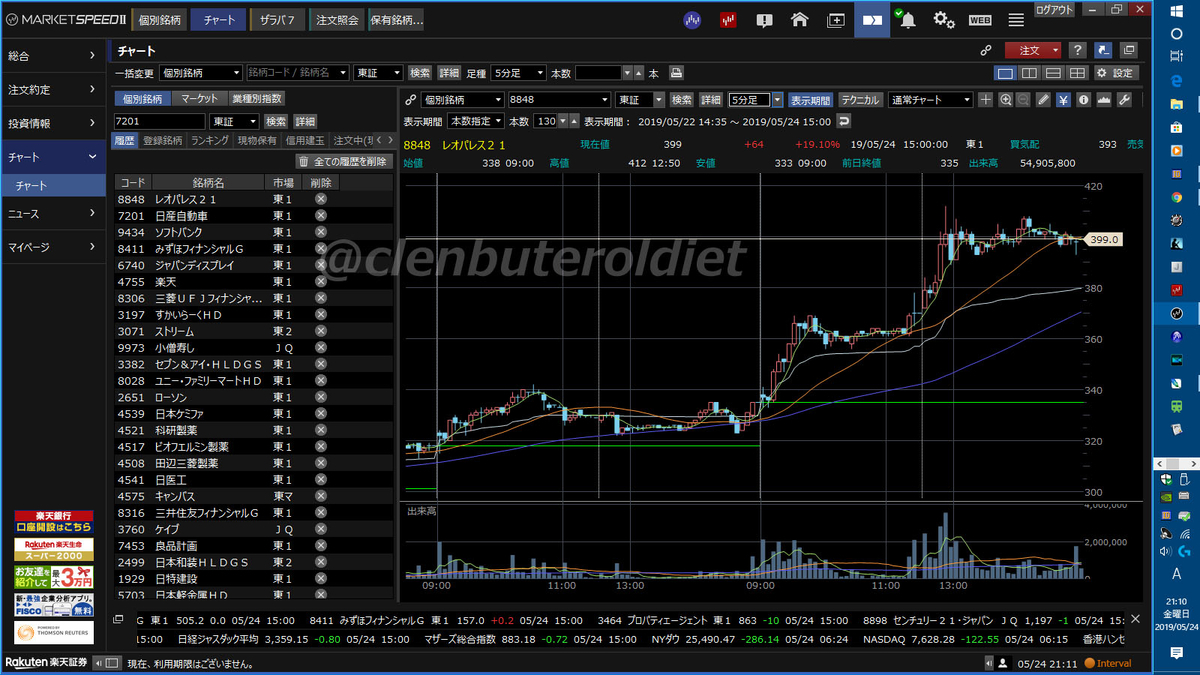Viewport: 1200px width, 675px height.
Task: Open ザラバ 7 top tab
Action: [x=278, y=19]
